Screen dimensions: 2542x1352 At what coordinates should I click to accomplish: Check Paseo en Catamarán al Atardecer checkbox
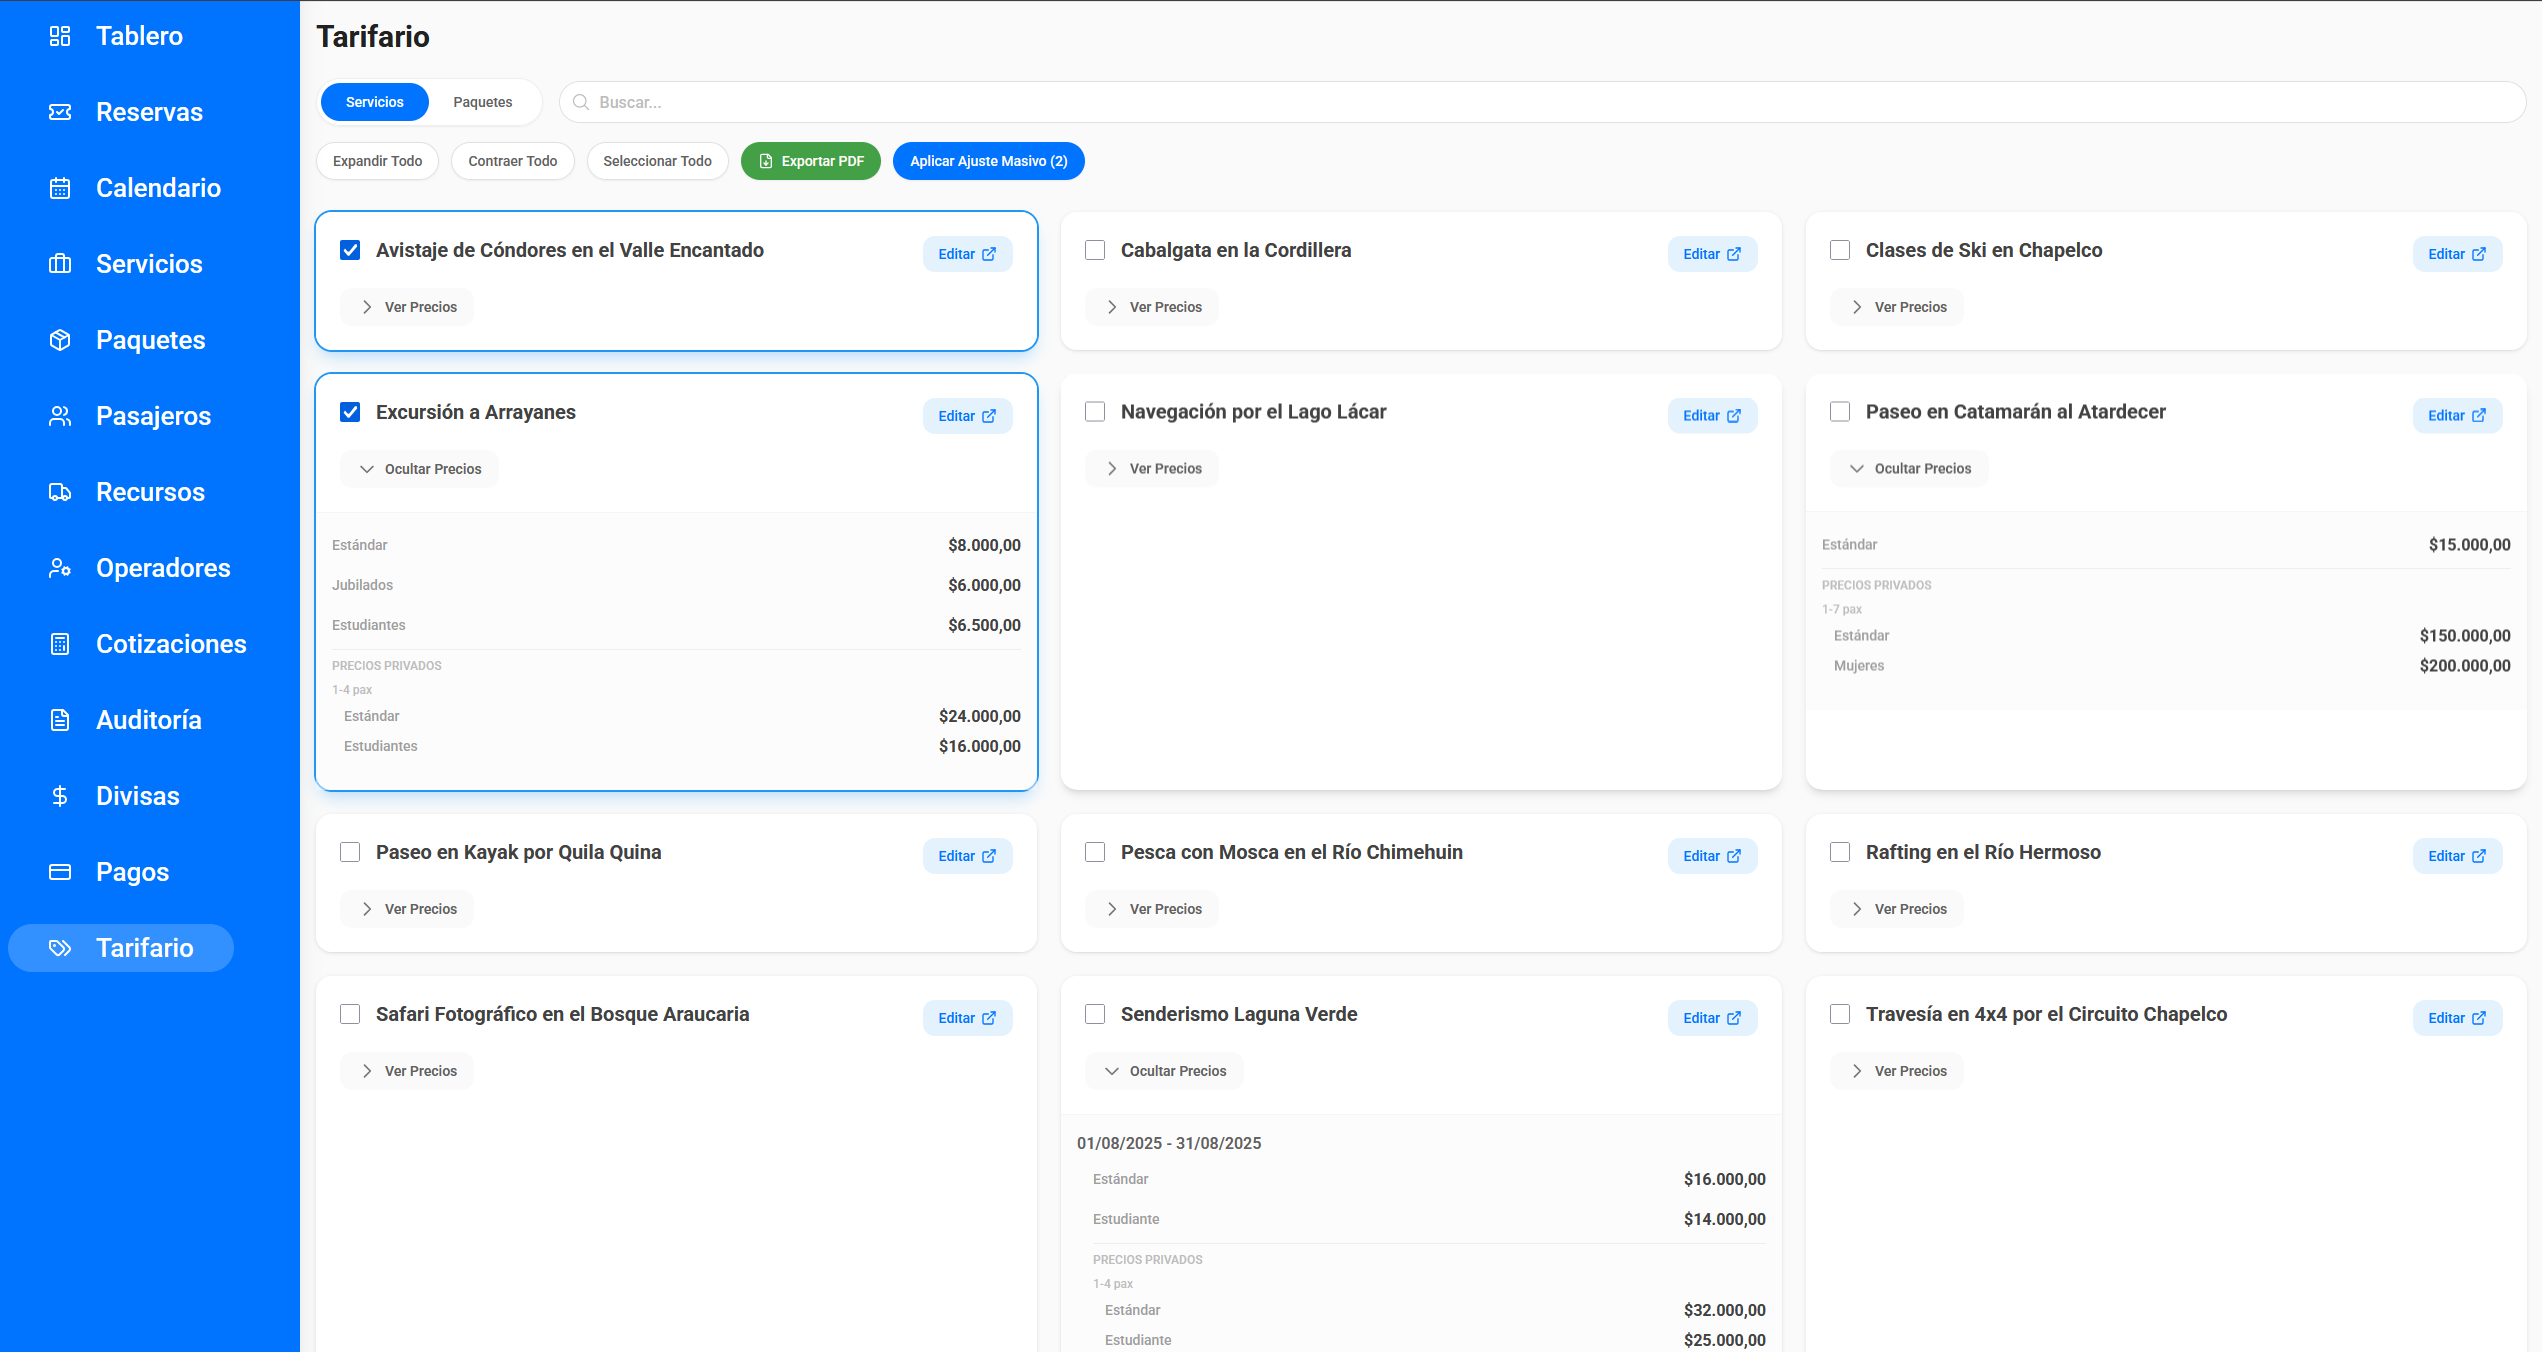click(x=1840, y=412)
